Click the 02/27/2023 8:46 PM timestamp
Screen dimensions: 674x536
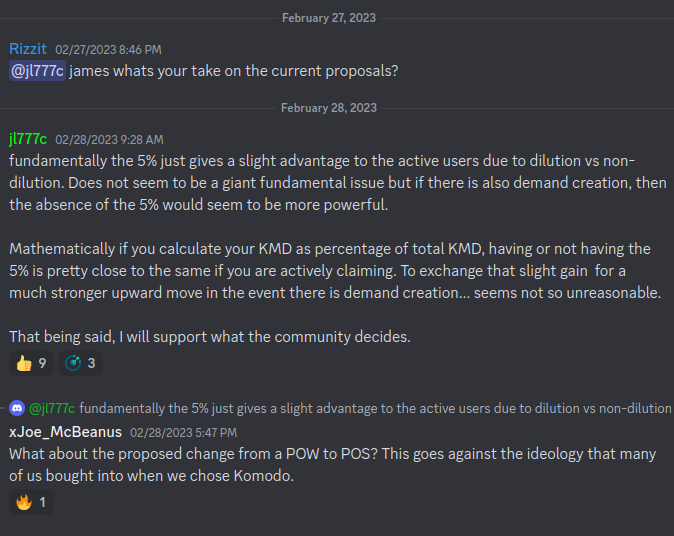click(x=108, y=50)
